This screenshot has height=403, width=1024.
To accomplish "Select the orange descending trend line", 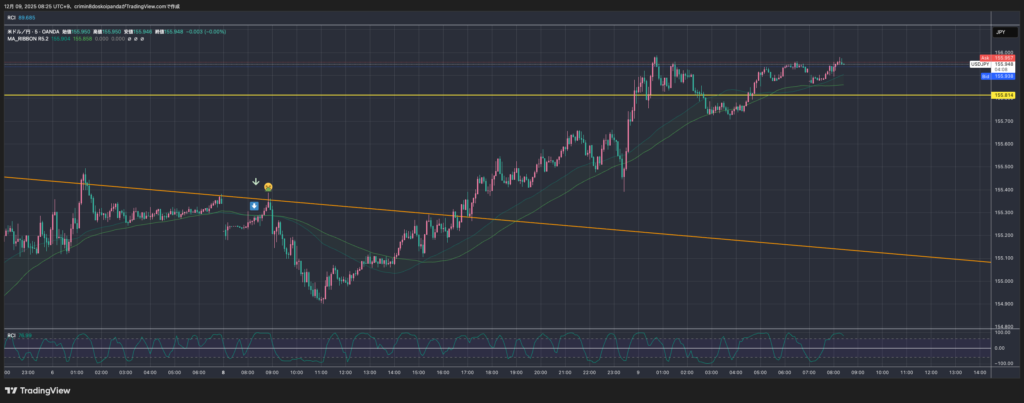I will click(x=600, y=227).
